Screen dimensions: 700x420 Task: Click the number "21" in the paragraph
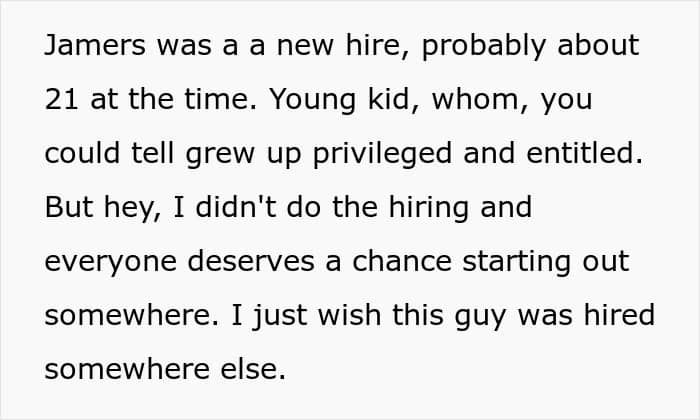click(62, 99)
